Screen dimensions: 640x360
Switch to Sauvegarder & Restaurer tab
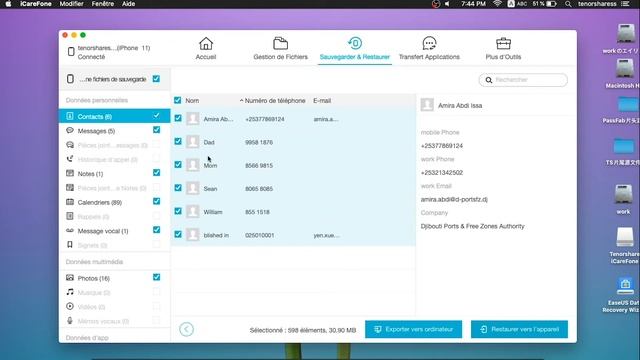[x=355, y=49]
